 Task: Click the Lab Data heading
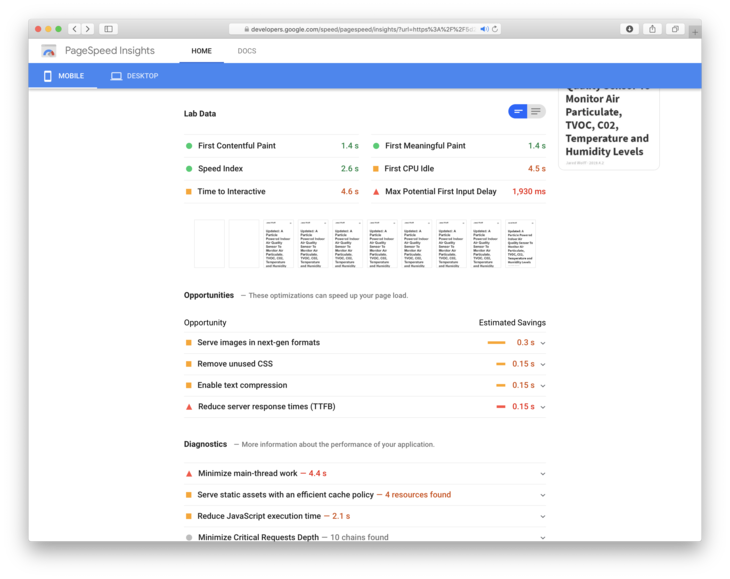point(200,114)
